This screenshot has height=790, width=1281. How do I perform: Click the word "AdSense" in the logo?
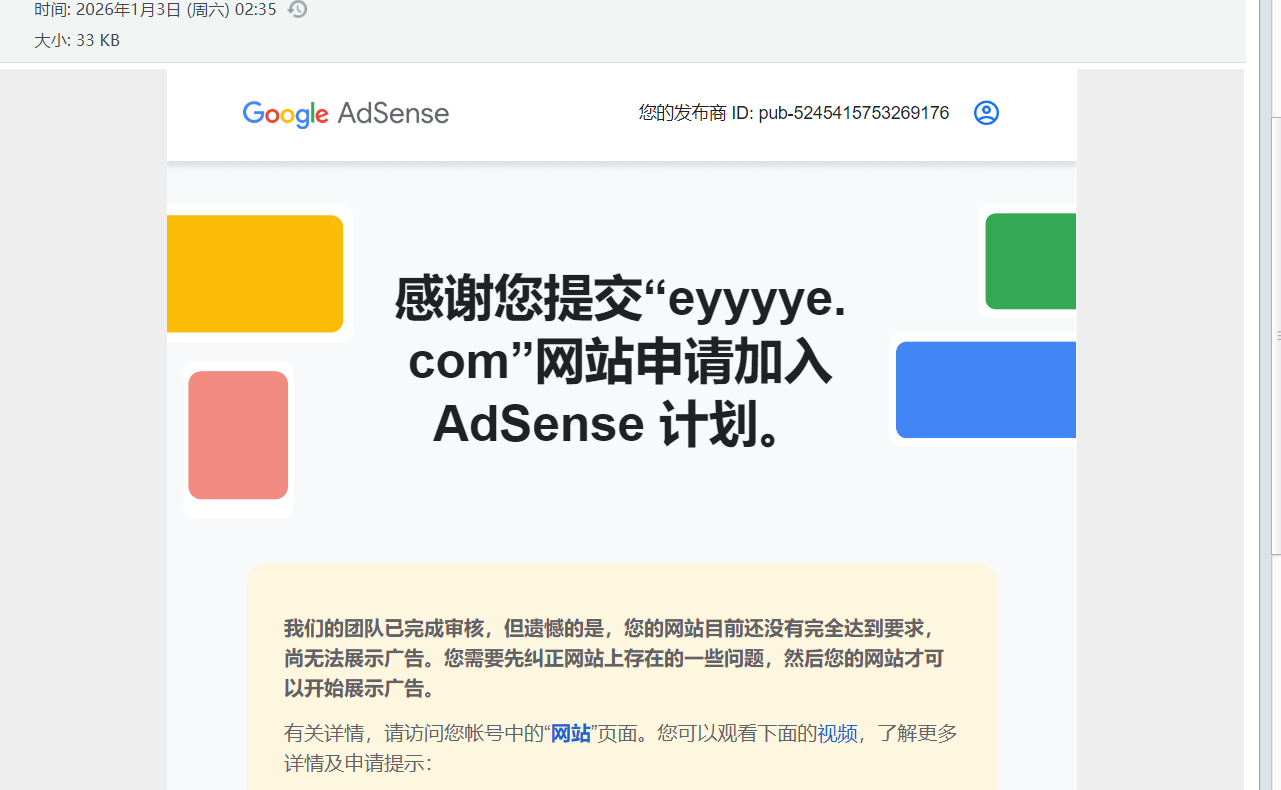[393, 113]
